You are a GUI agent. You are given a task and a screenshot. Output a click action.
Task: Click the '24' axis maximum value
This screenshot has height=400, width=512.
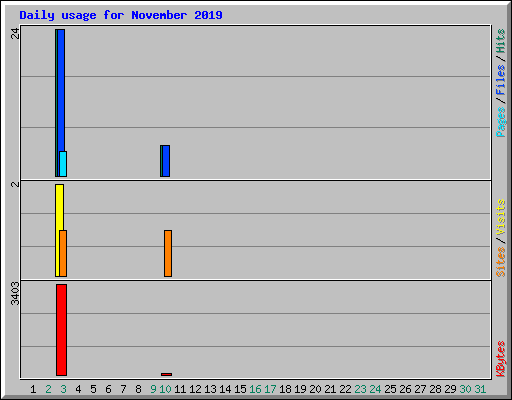(15, 34)
